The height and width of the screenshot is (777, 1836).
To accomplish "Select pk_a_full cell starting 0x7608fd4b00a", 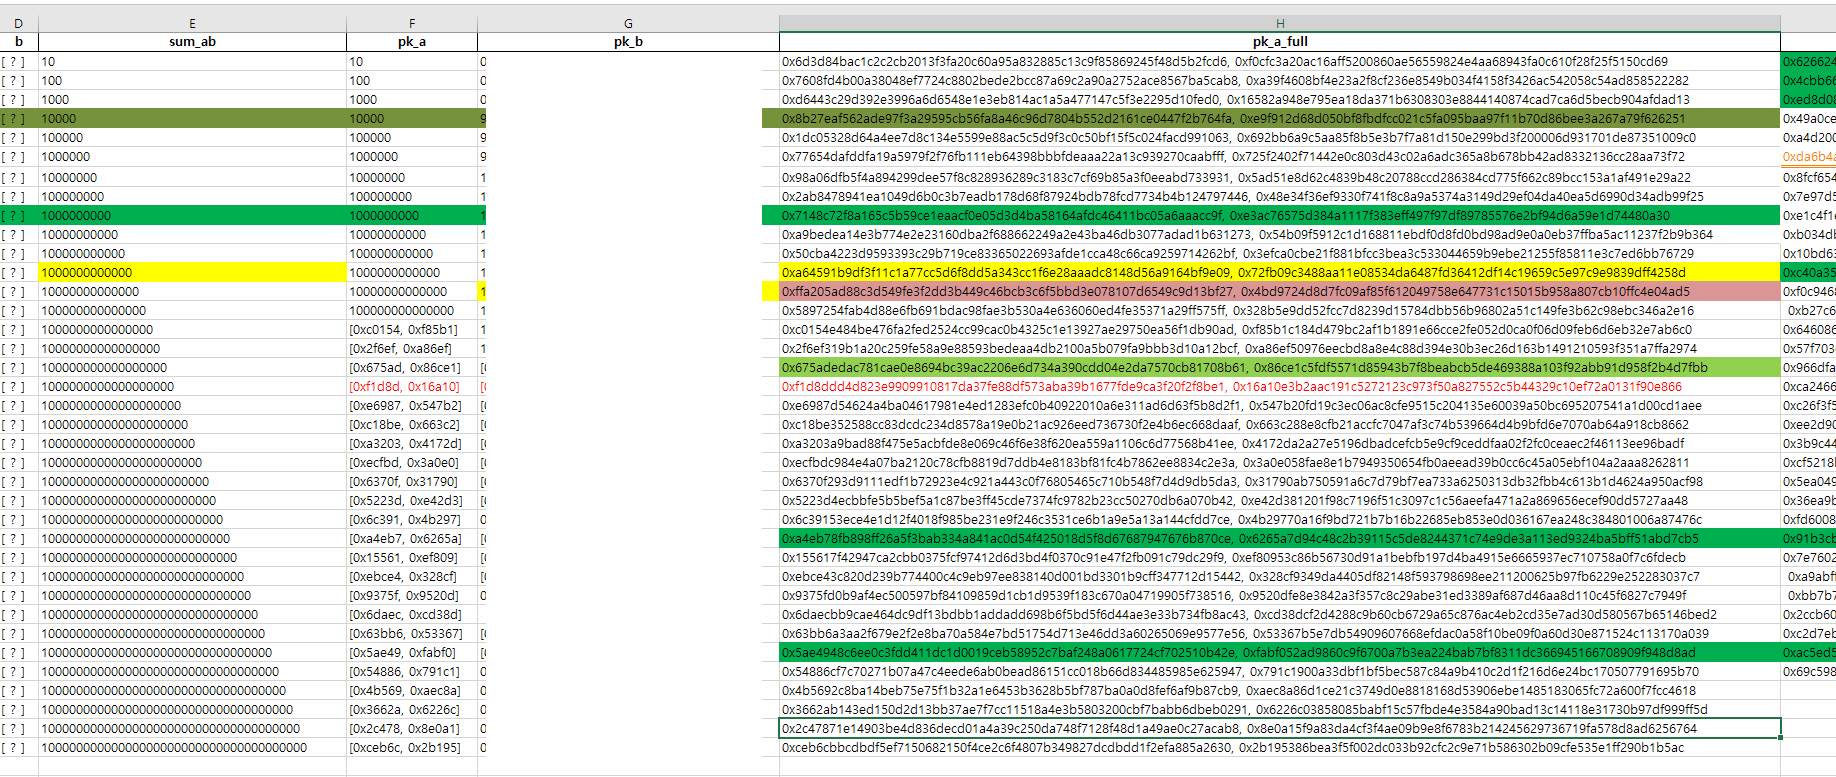I will pyautogui.click(x=1280, y=81).
